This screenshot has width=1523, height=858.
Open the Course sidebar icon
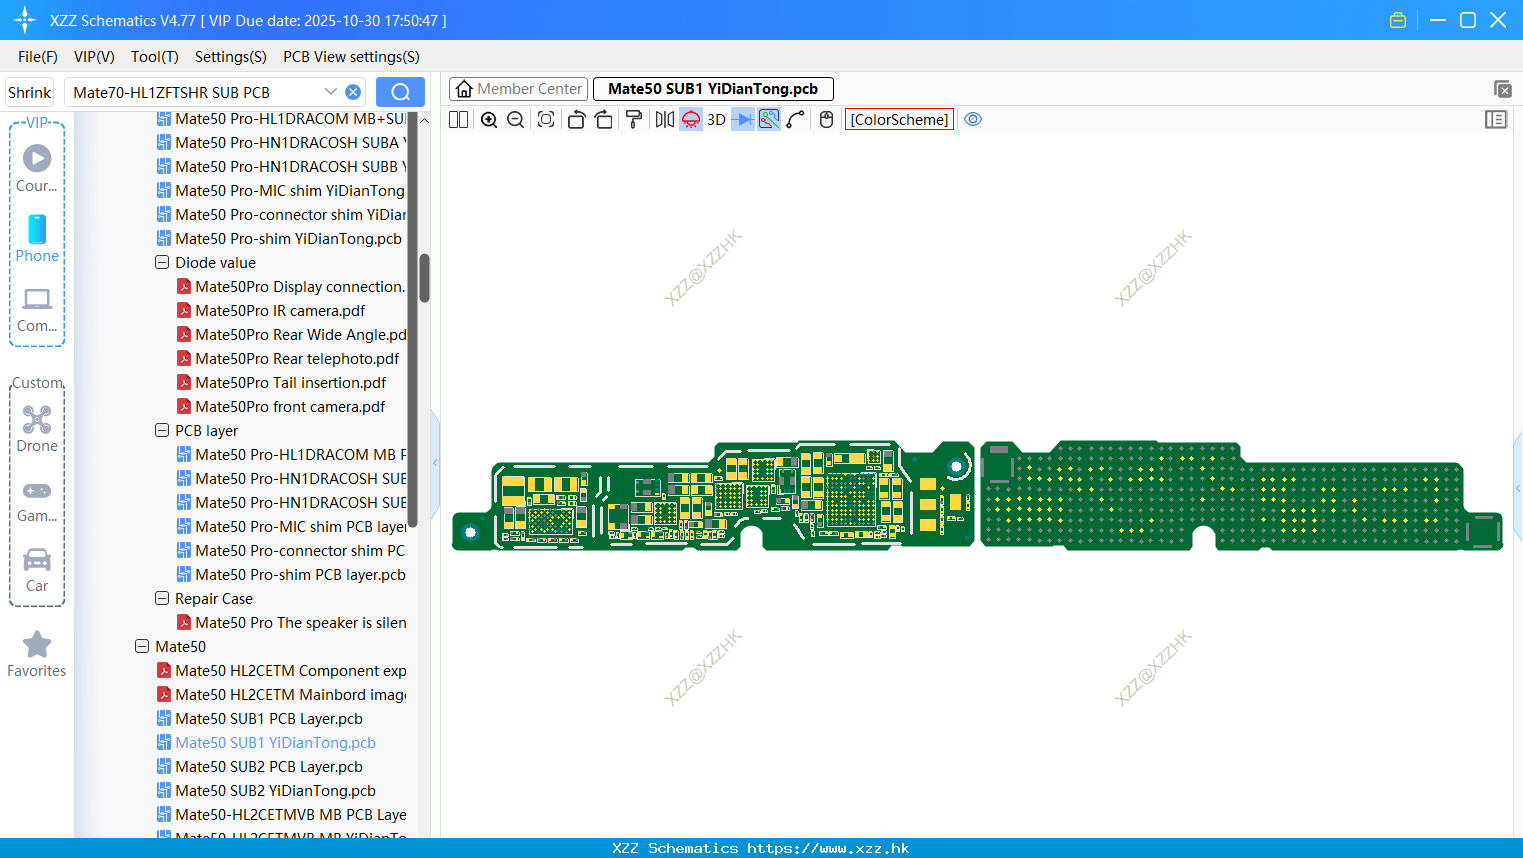[37, 168]
